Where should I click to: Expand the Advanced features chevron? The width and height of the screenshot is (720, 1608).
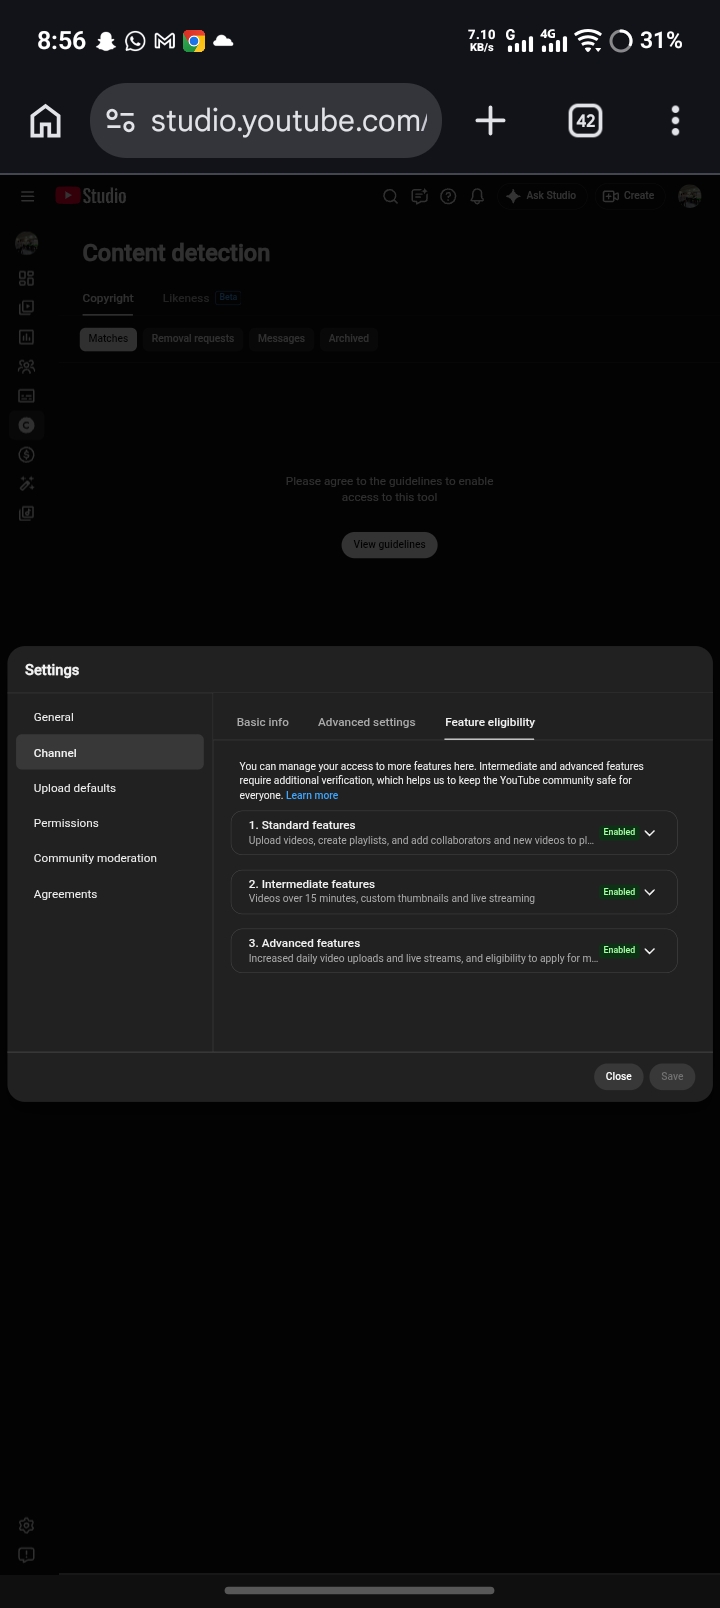[x=650, y=951]
